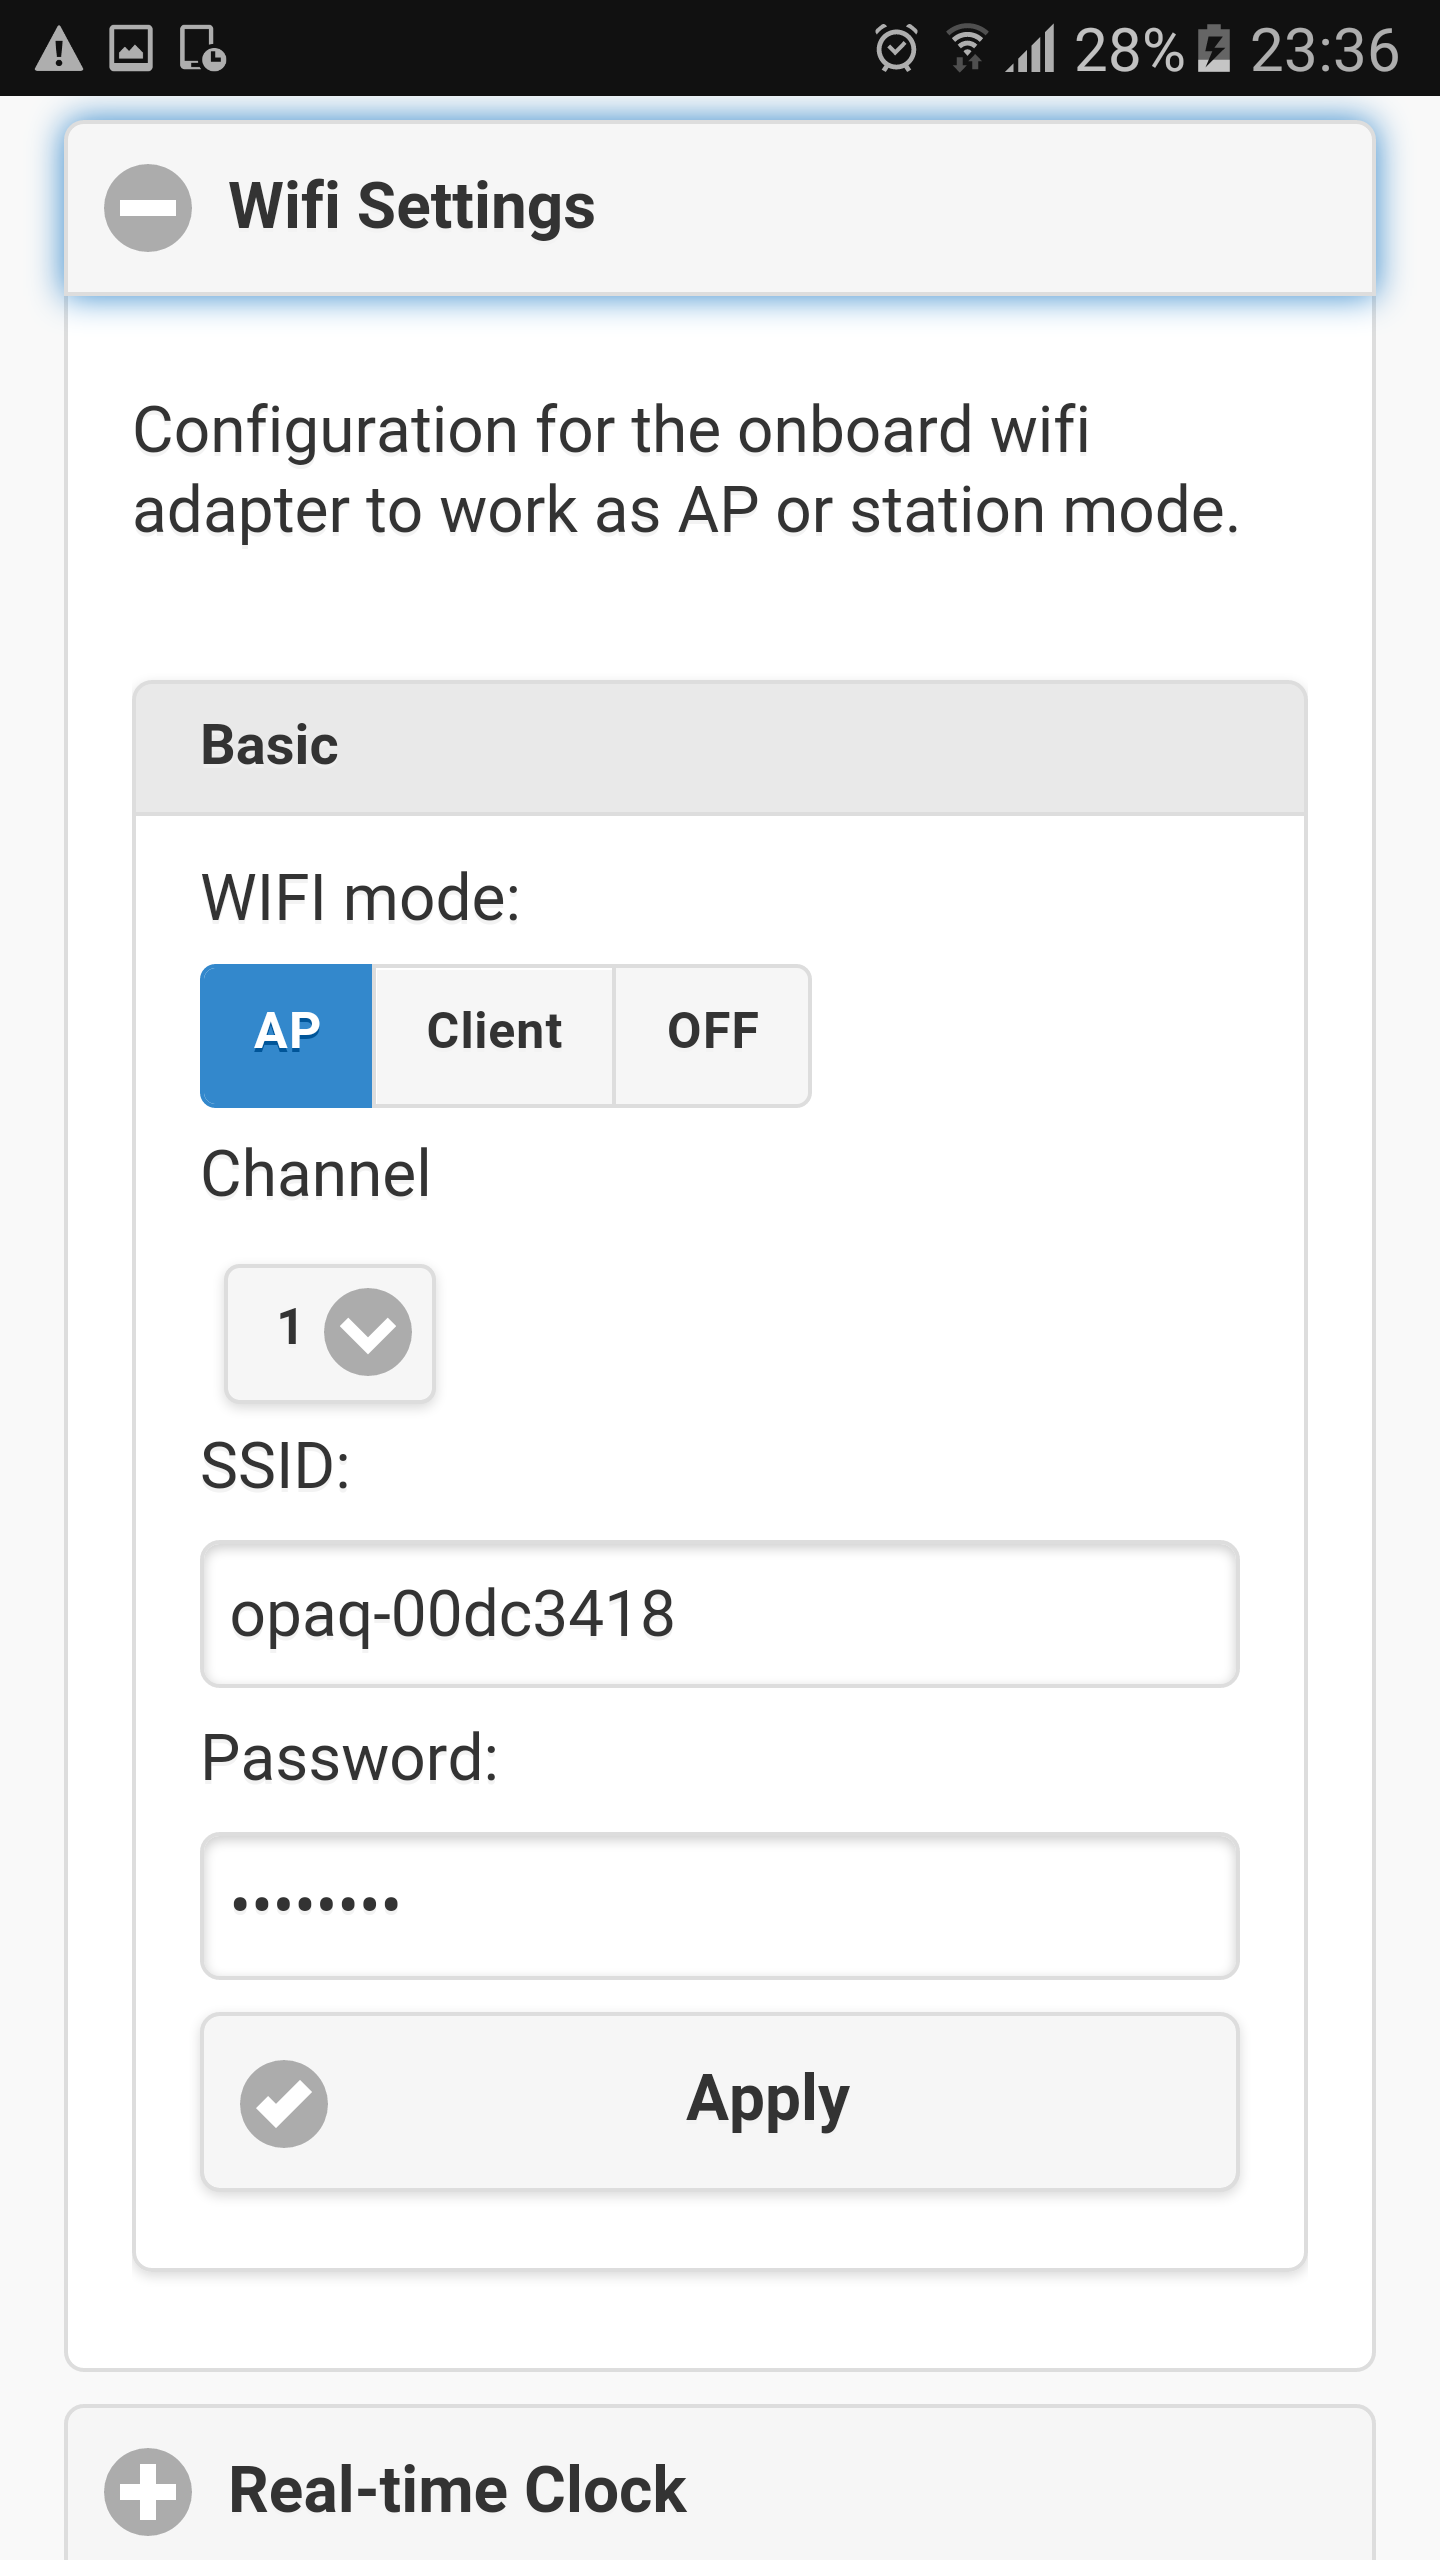Tap the battery charging icon
Image resolution: width=1440 pixels, height=2560 pixels.
click(x=1214, y=49)
